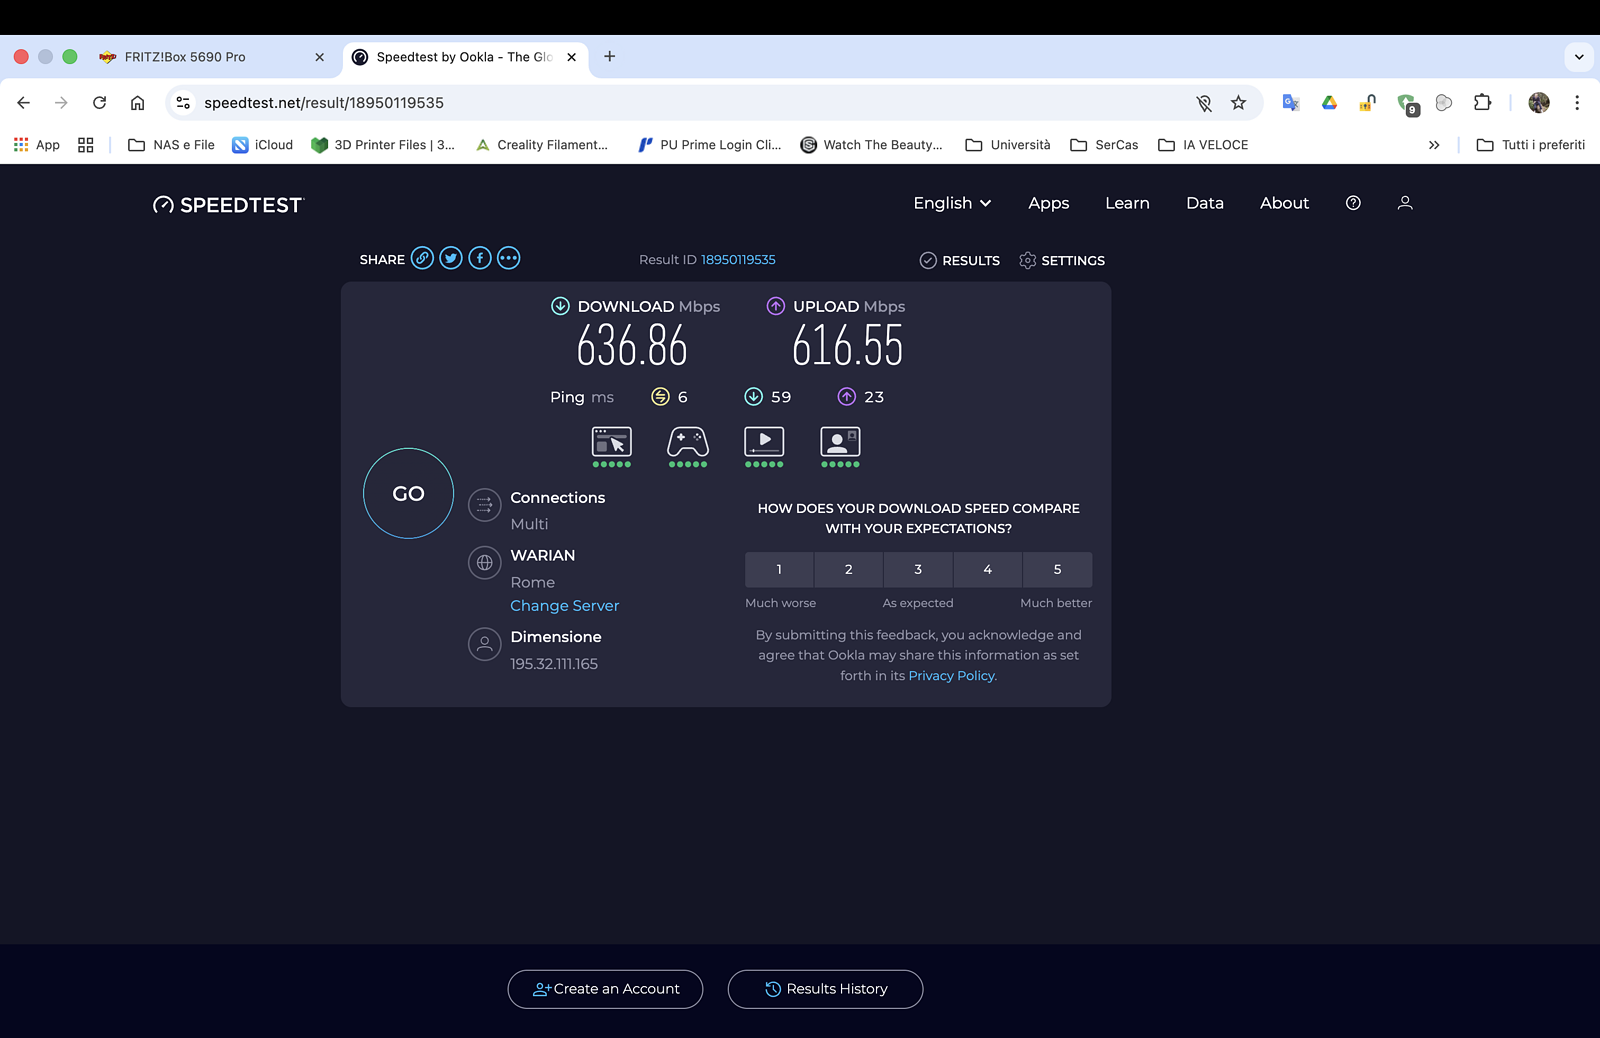This screenshot has height=1038, width=1600.
Task: Open the iCloud bookmark
Action: 263,145
